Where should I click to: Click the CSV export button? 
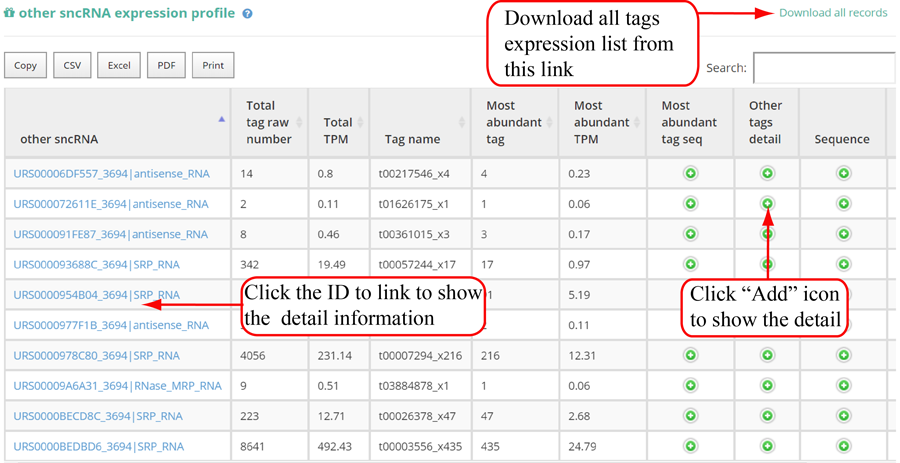pos(72,65)
